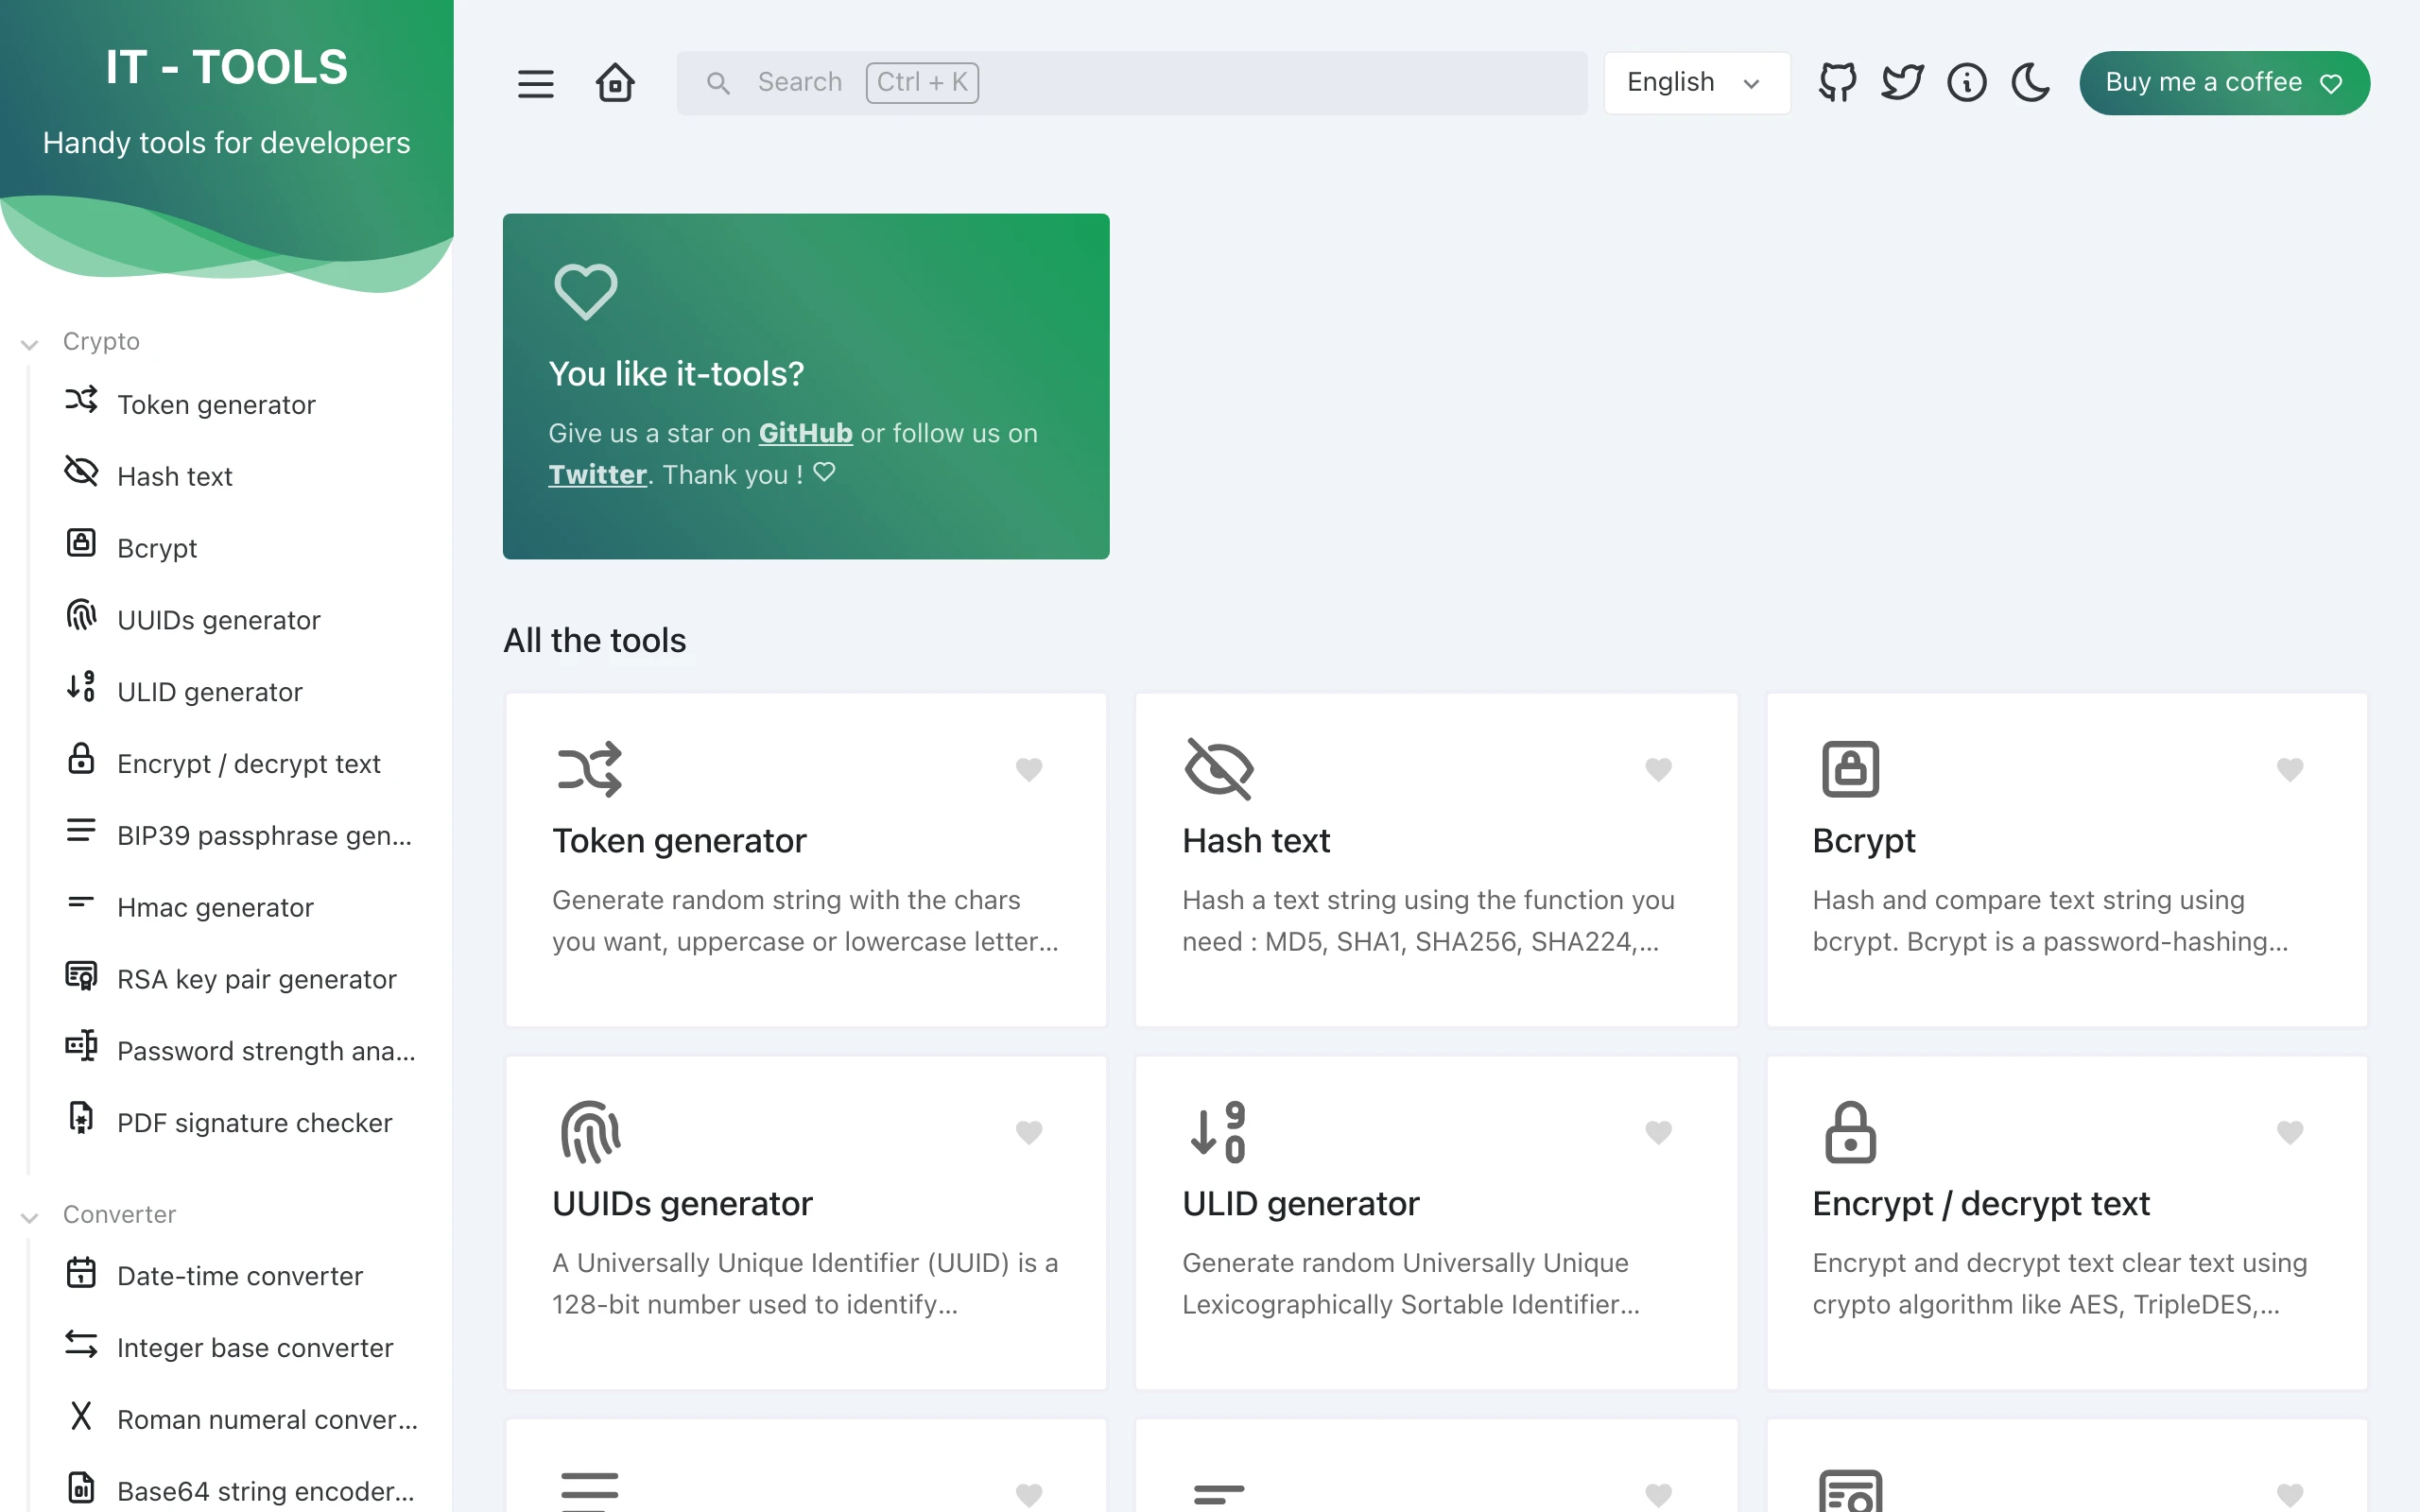Open the English language dropdown
Viewport: 2420px width, 1512px height.
[1696, 83]
